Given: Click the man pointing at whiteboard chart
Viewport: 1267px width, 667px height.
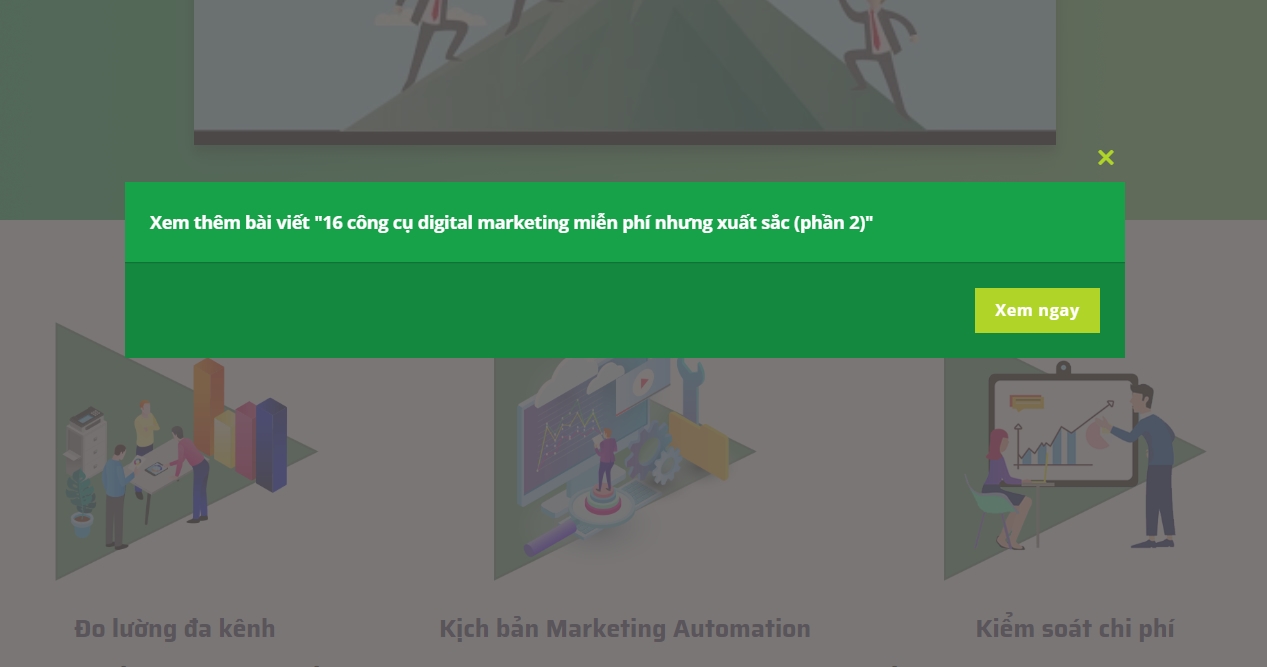Looking at the screenshot, I should (1150, 465).
